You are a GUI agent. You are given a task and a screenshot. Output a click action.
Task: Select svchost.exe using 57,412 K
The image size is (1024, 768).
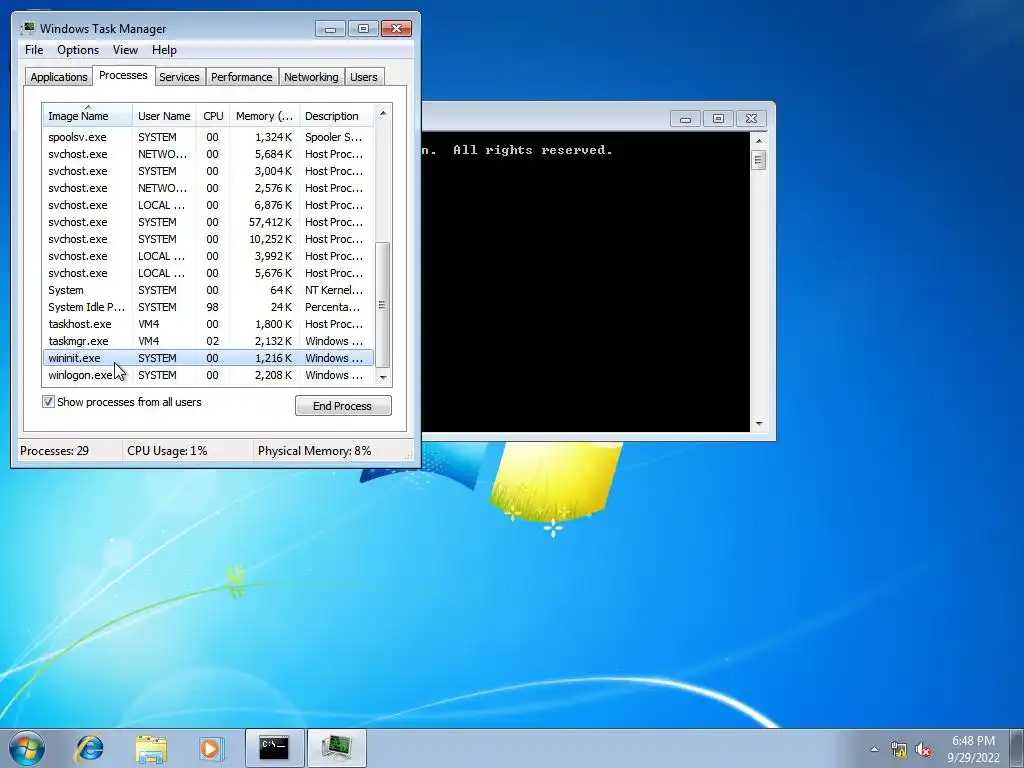(x=208, y=222)
